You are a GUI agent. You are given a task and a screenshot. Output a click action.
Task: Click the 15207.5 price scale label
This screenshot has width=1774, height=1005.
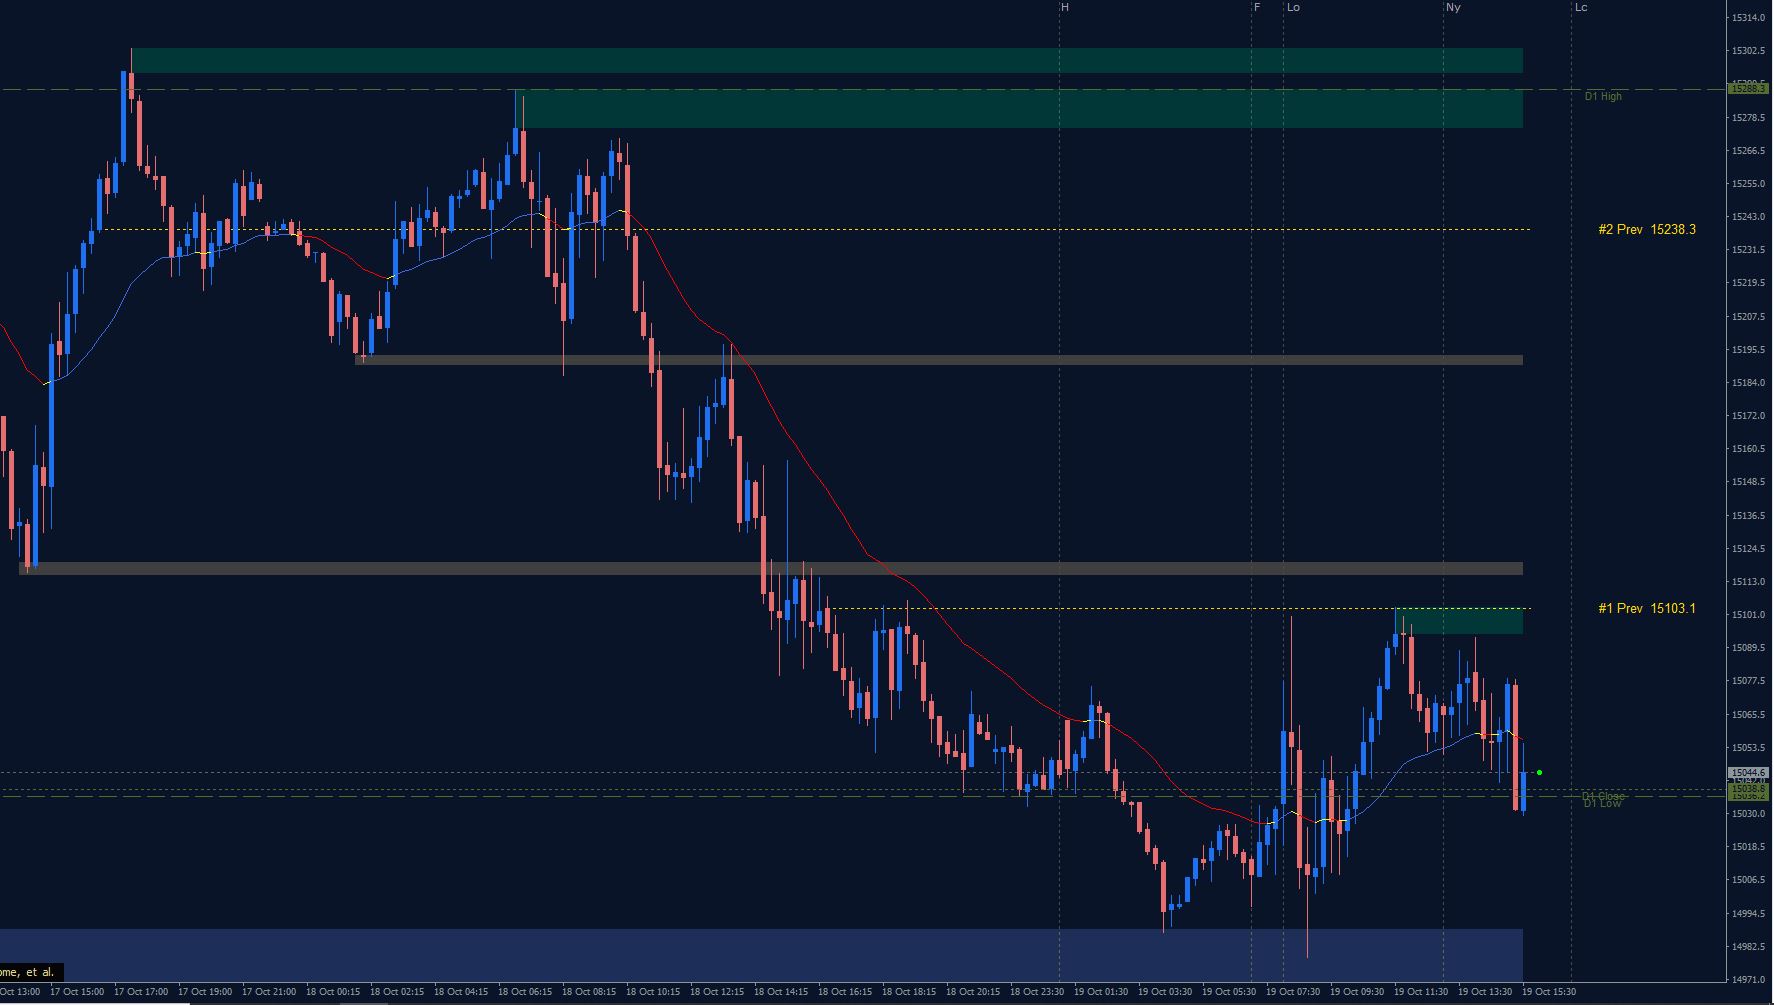click(x=1749, y=317)
